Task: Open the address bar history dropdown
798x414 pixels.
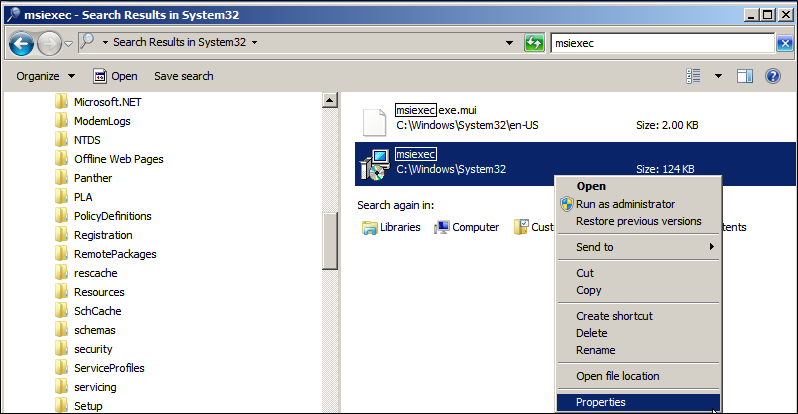Action: coord(509,43)
